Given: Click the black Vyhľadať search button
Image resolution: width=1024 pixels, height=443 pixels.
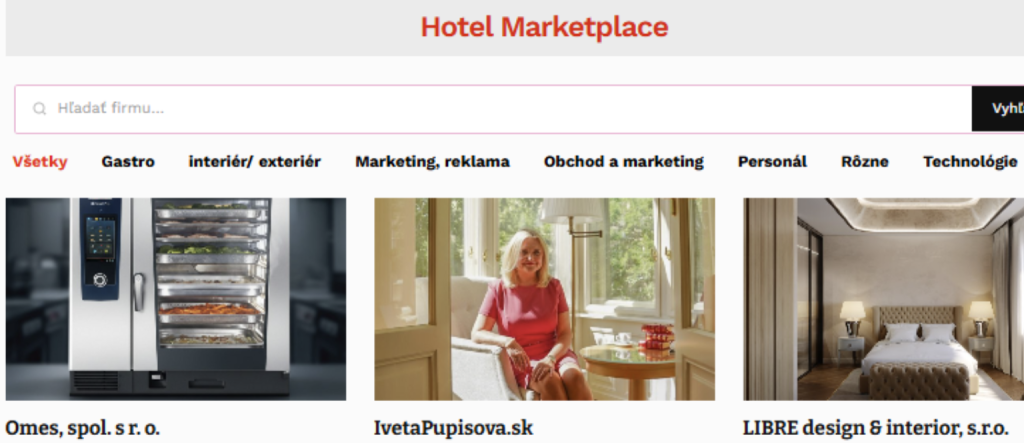Looking at the screenshot, I should 998,108.
